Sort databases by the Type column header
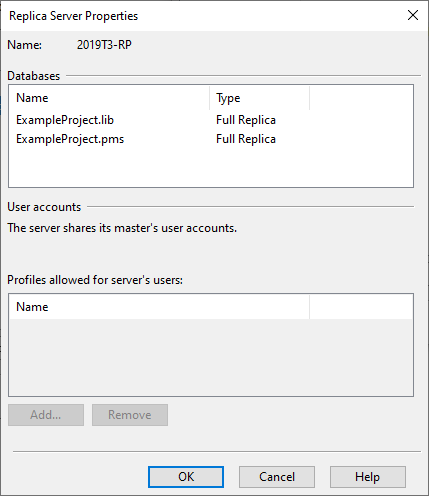The image size is (429, 496). 260,98
